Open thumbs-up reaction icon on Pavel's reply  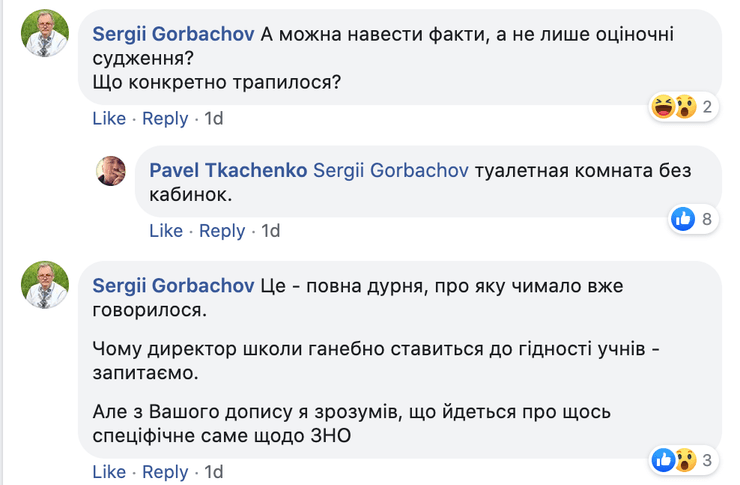(x=683, y=219)
